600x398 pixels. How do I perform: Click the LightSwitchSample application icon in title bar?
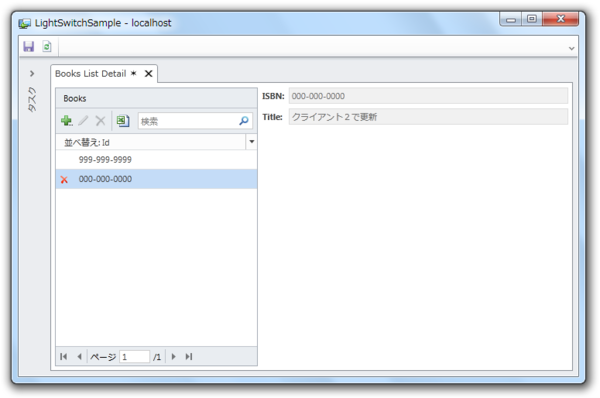[x=25, y=23]
